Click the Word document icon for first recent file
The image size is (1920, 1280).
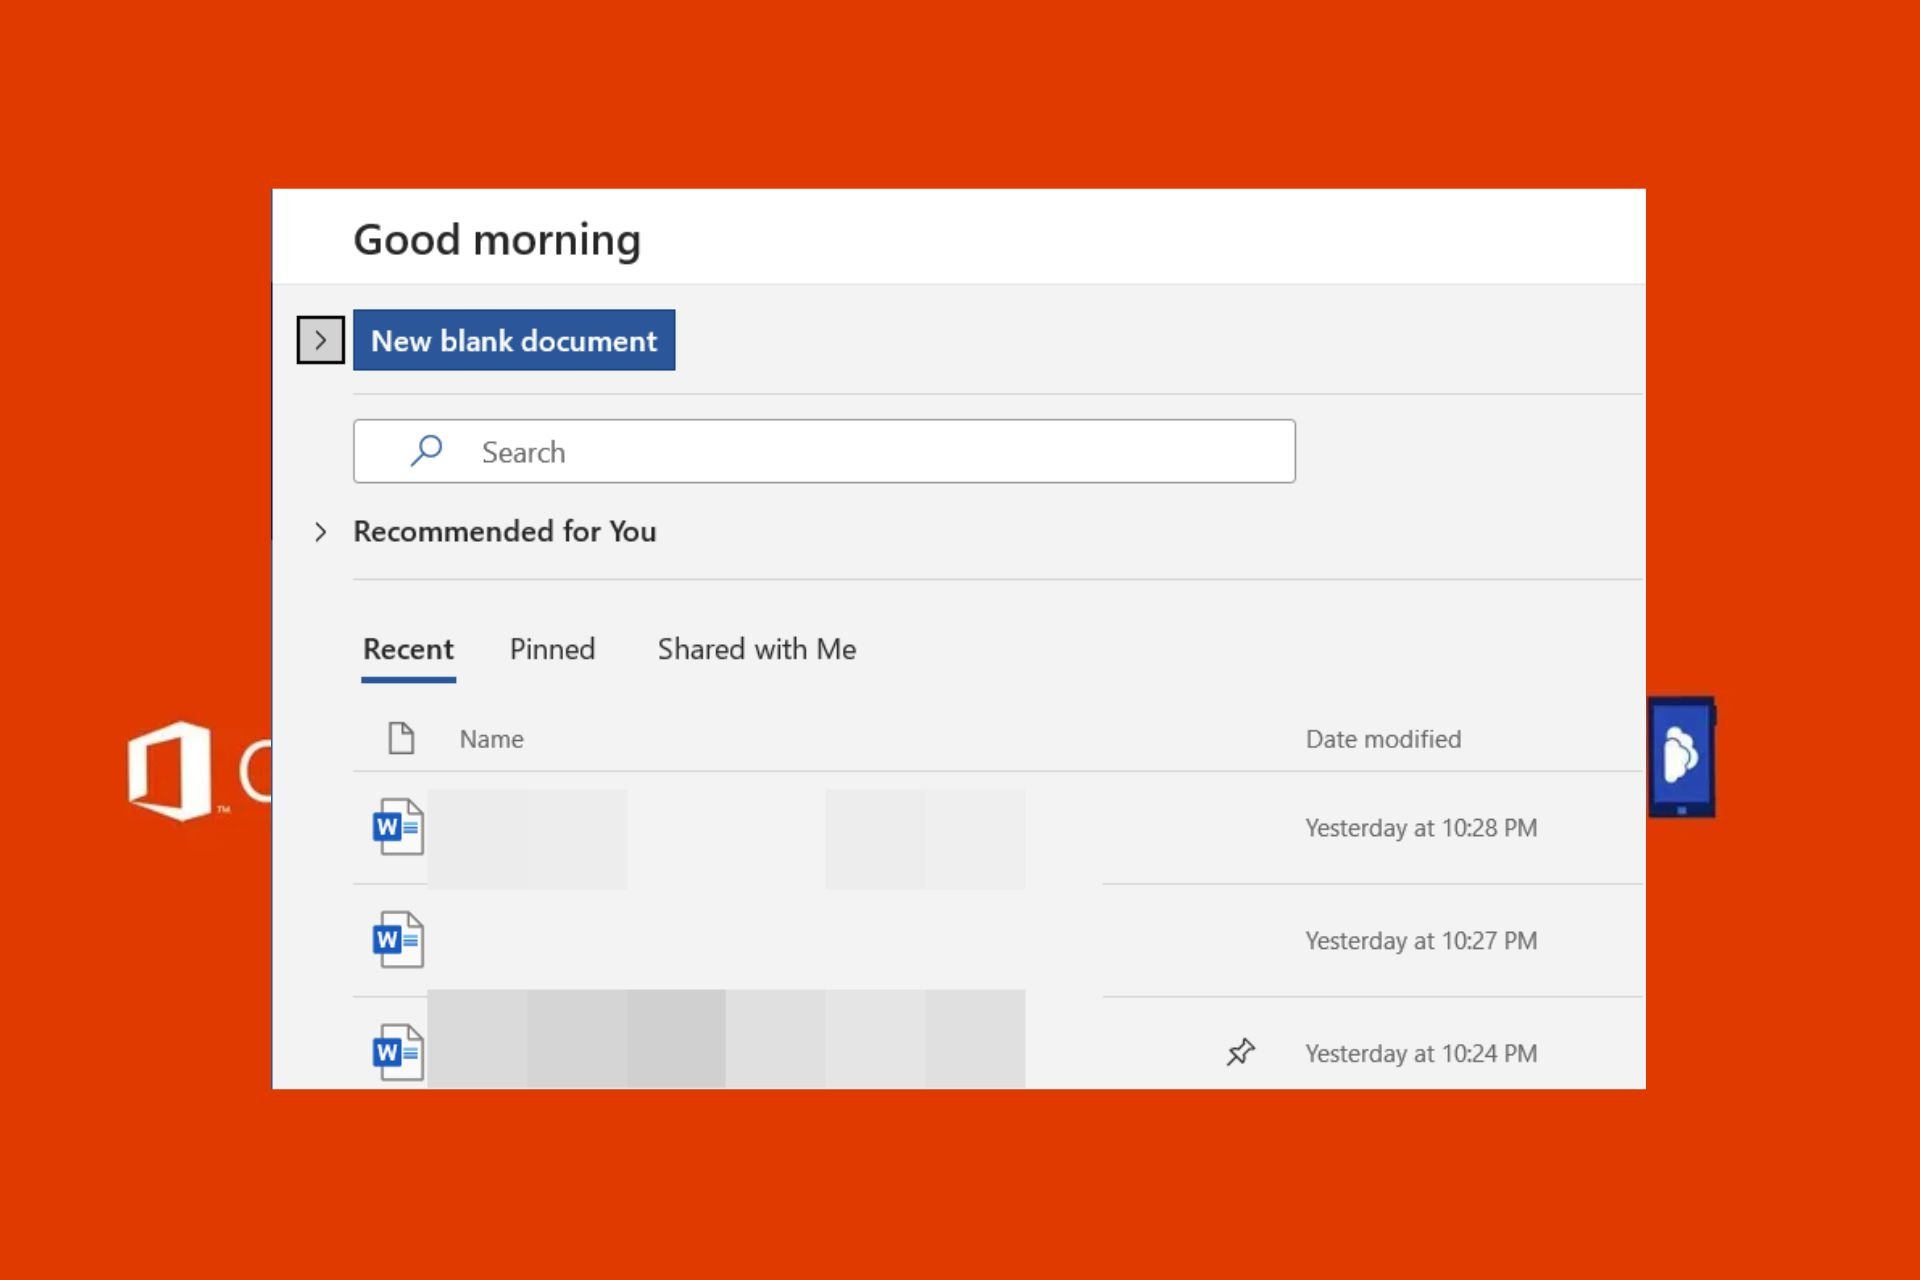pos(399,826)
